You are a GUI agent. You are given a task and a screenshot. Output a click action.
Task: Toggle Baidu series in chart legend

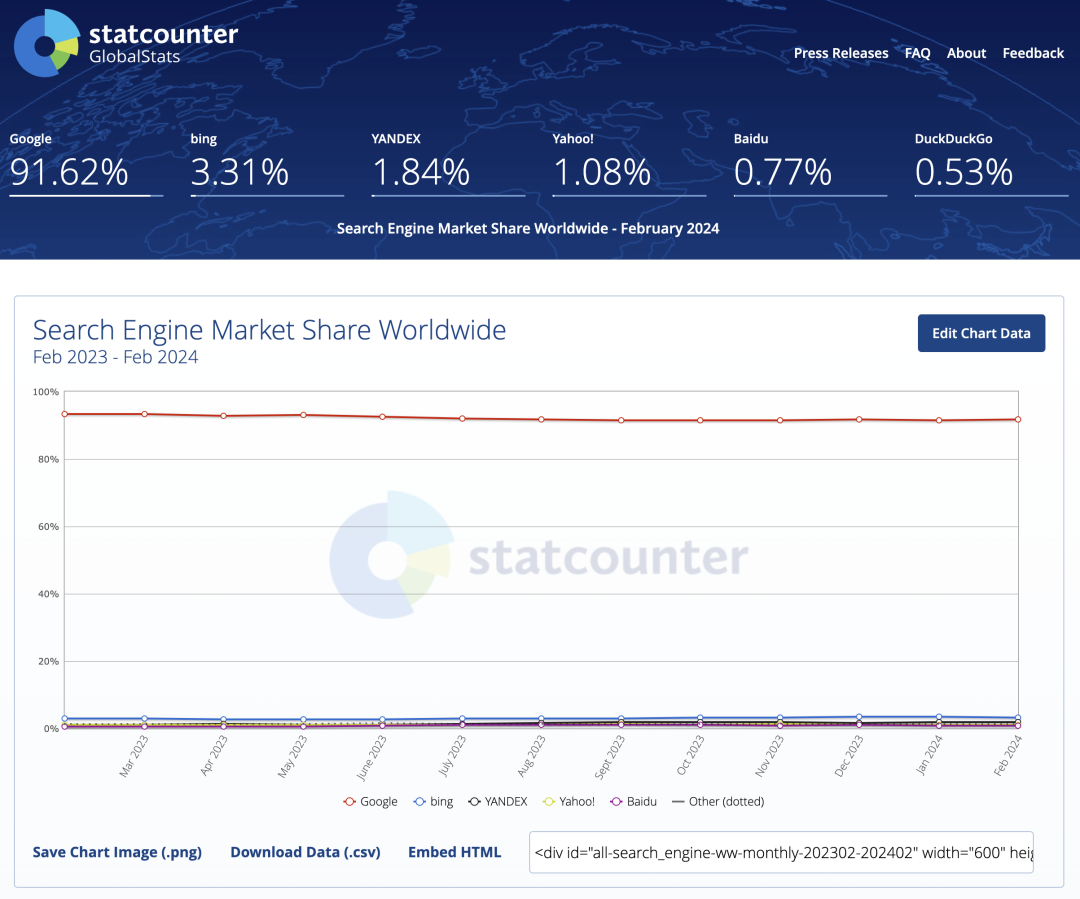[634, 801]
